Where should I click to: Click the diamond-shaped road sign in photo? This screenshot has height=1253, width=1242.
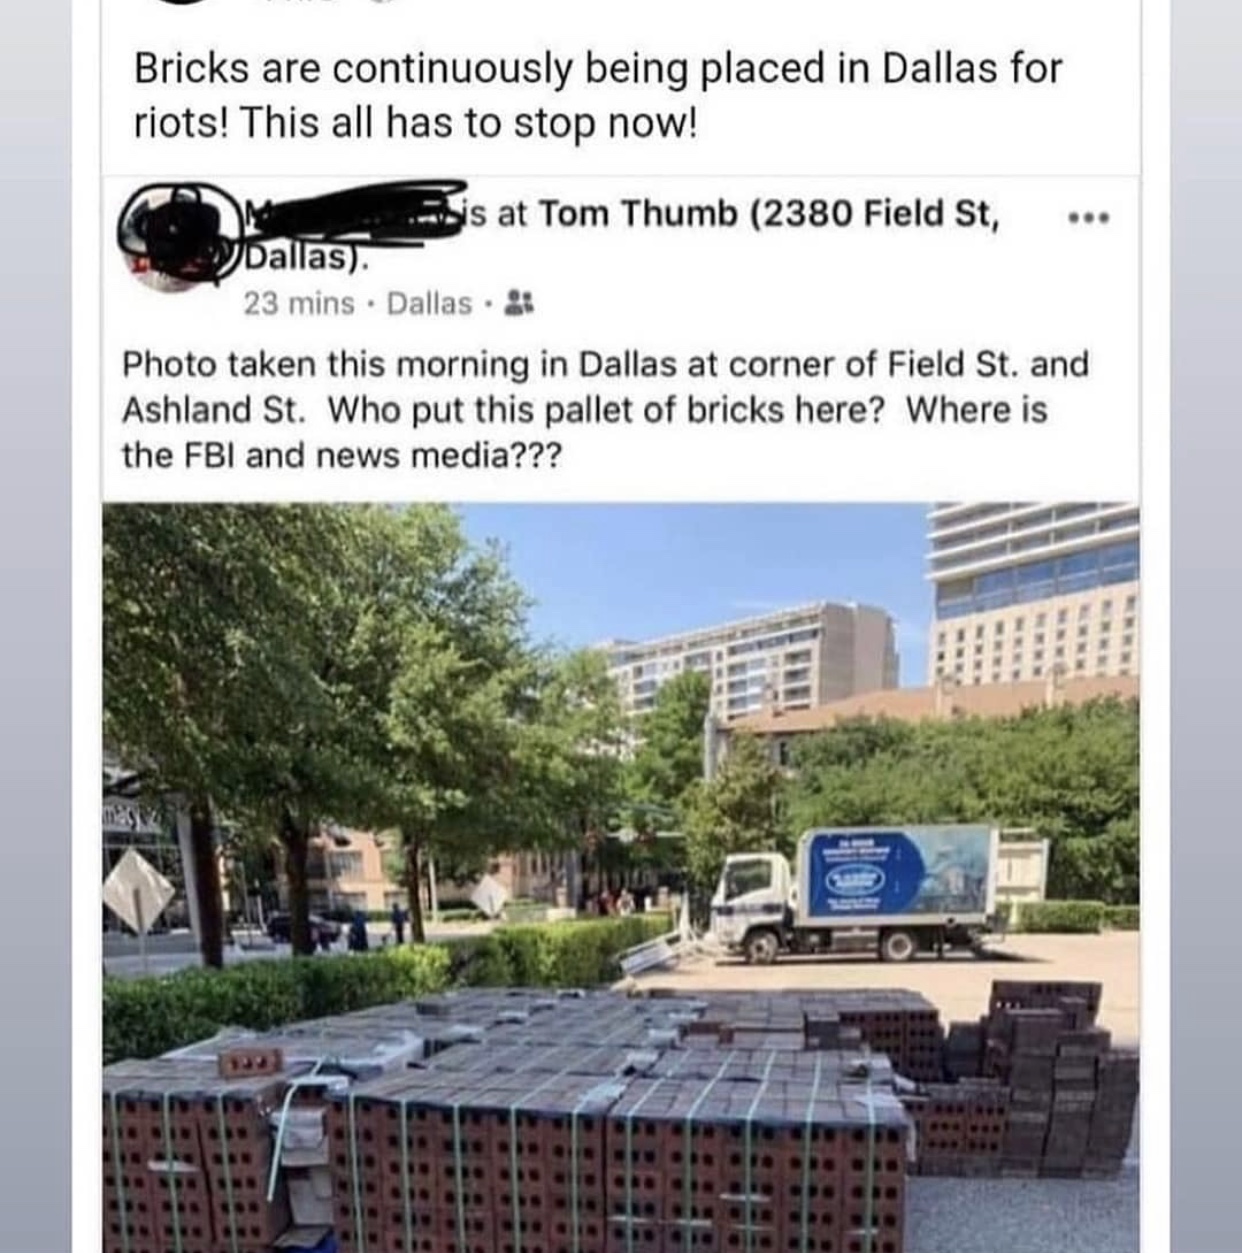tap(137, 890)
